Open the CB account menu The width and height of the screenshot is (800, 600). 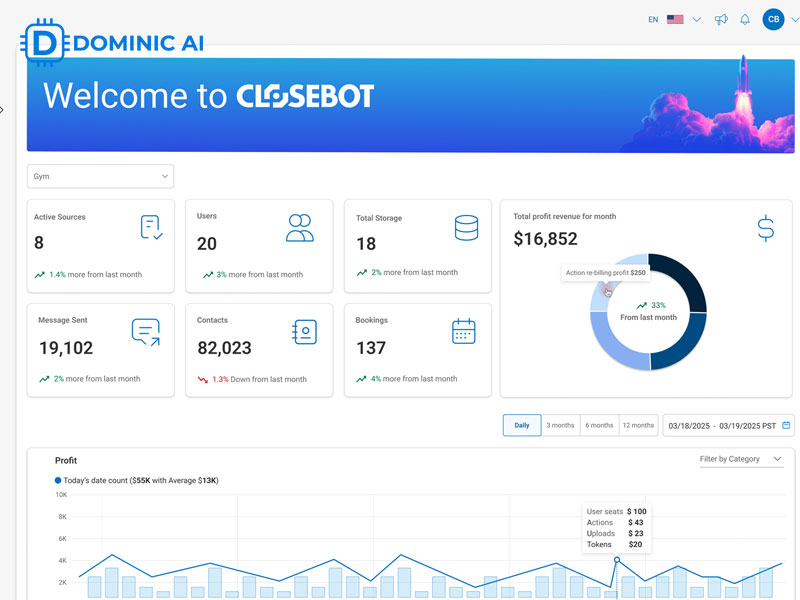(x=772, y=19)
